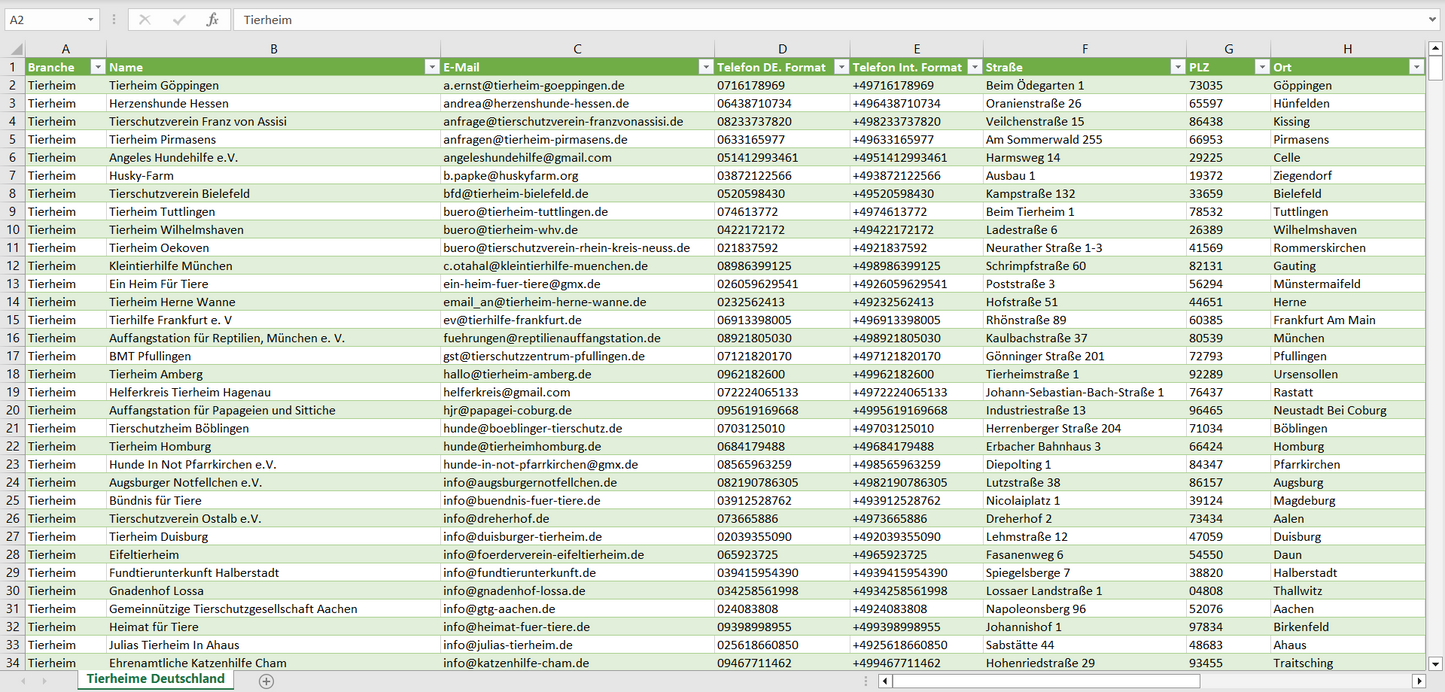
Task: Click the horizontal scrollbar left arrow
Action: click(885, 681)
